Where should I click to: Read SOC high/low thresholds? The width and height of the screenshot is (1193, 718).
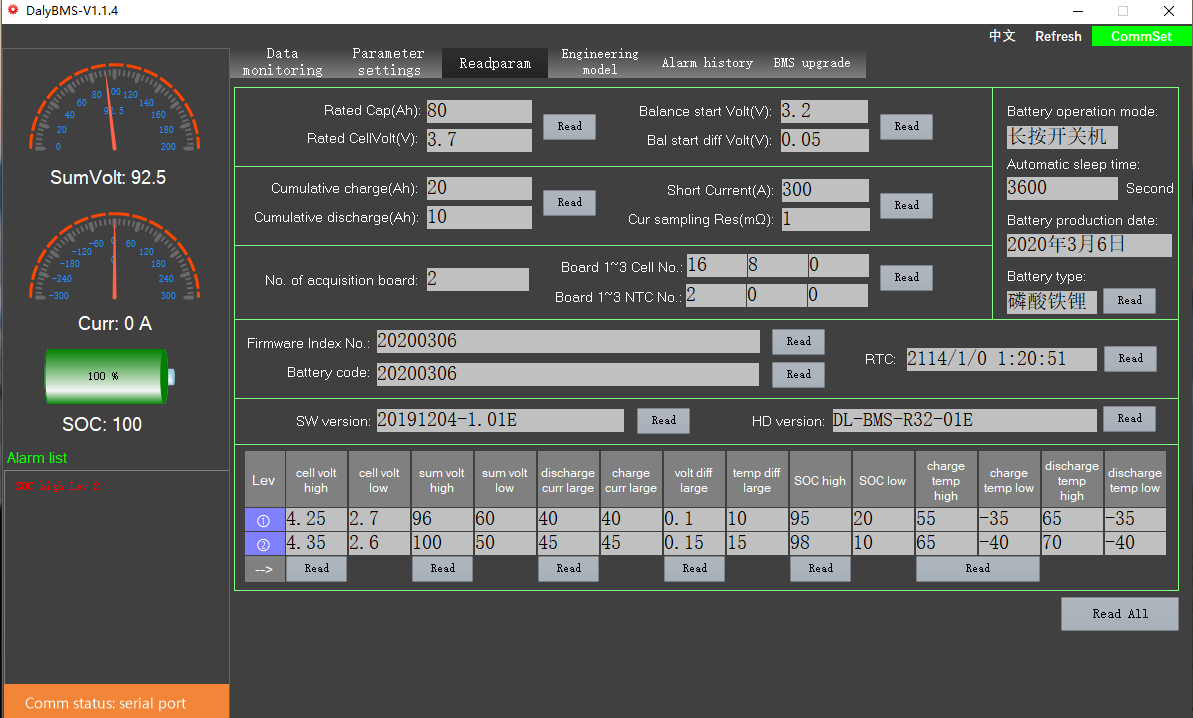(820, 568)
